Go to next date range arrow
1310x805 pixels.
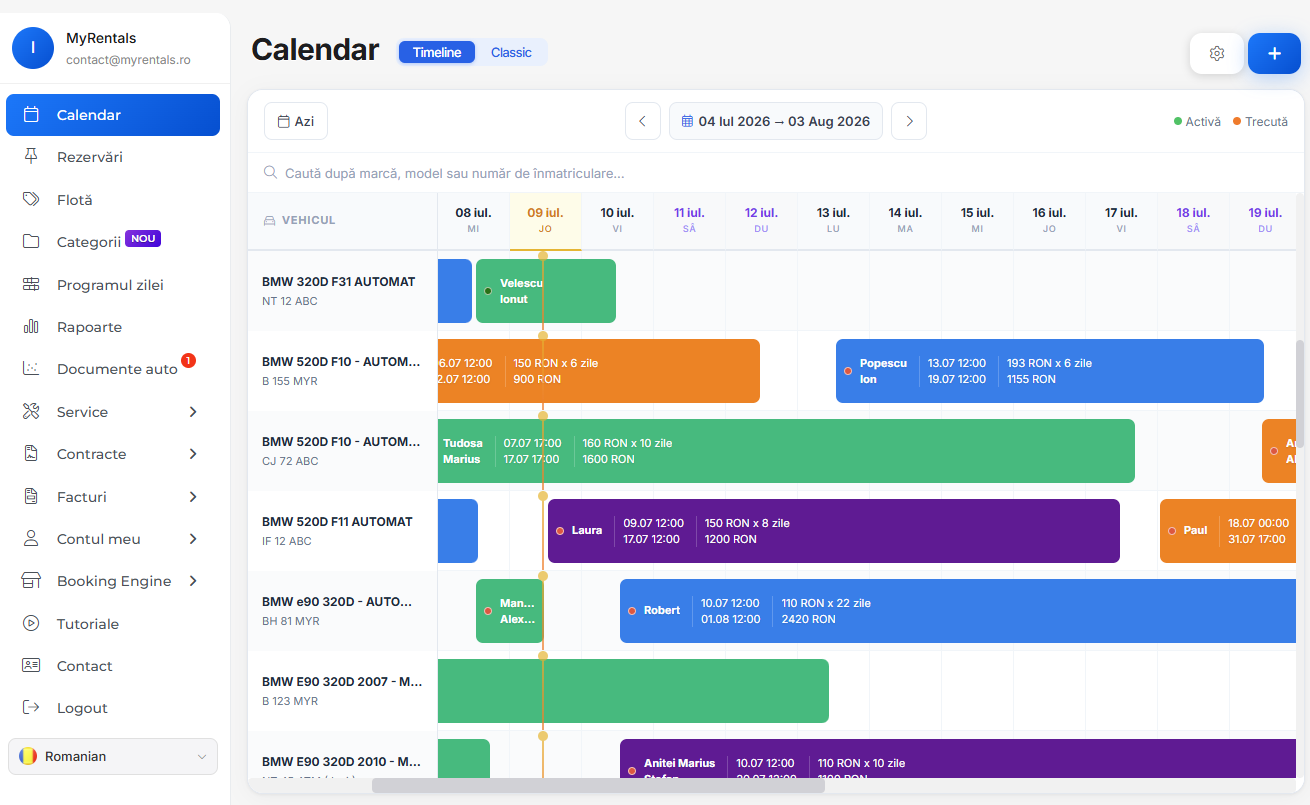point(909,121)
